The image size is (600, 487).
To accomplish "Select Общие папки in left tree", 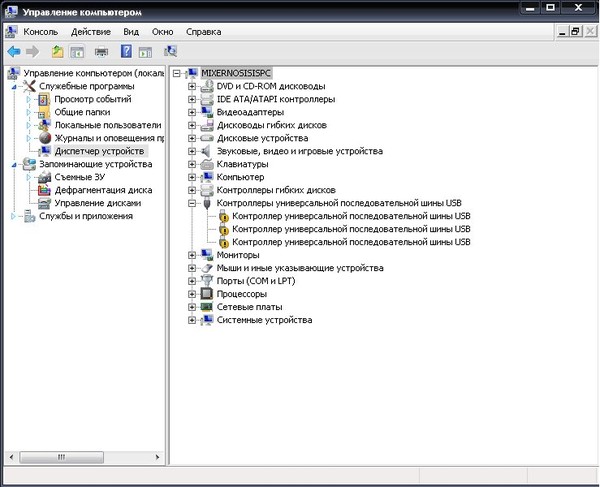I will pyautogui.click(x=82, y=112).
